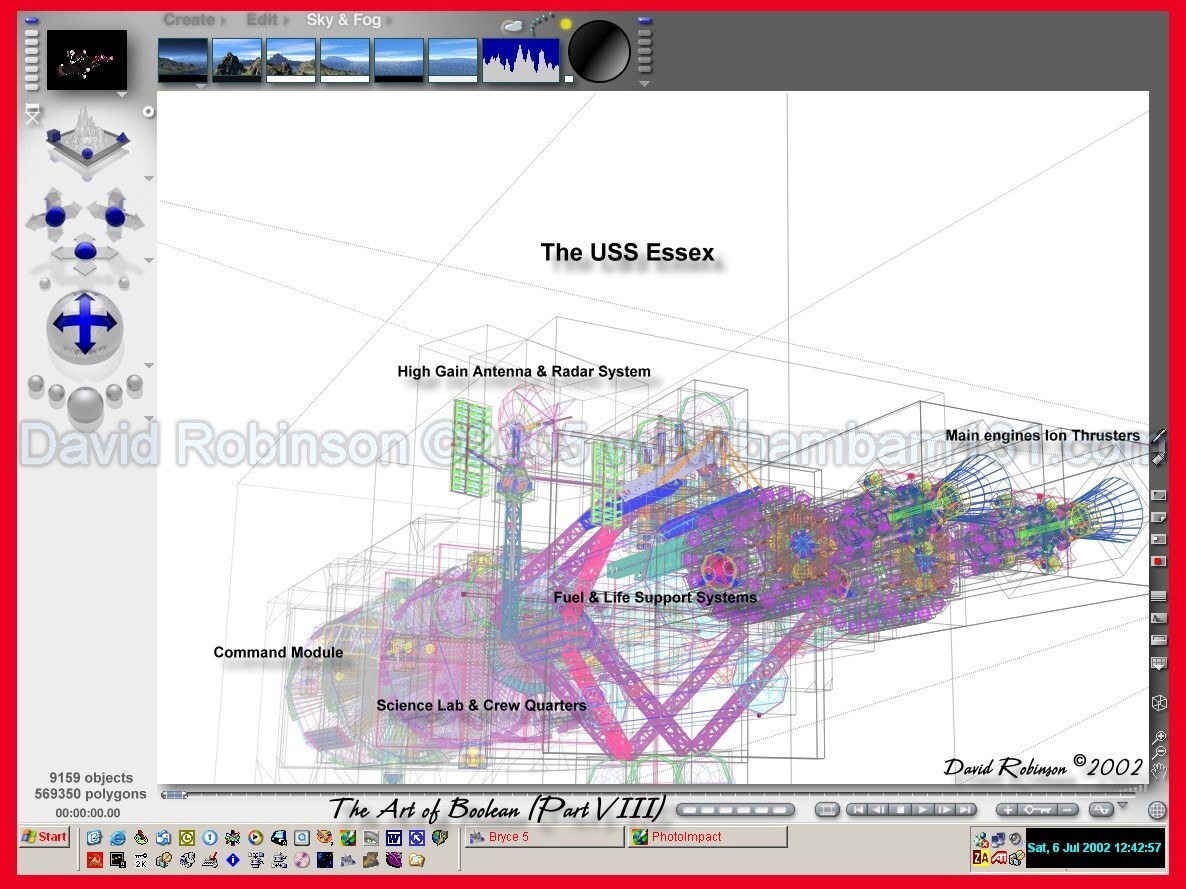Screen dimensions: 1186x889
Task: Click the Play animation button
Action: point(922,810)
